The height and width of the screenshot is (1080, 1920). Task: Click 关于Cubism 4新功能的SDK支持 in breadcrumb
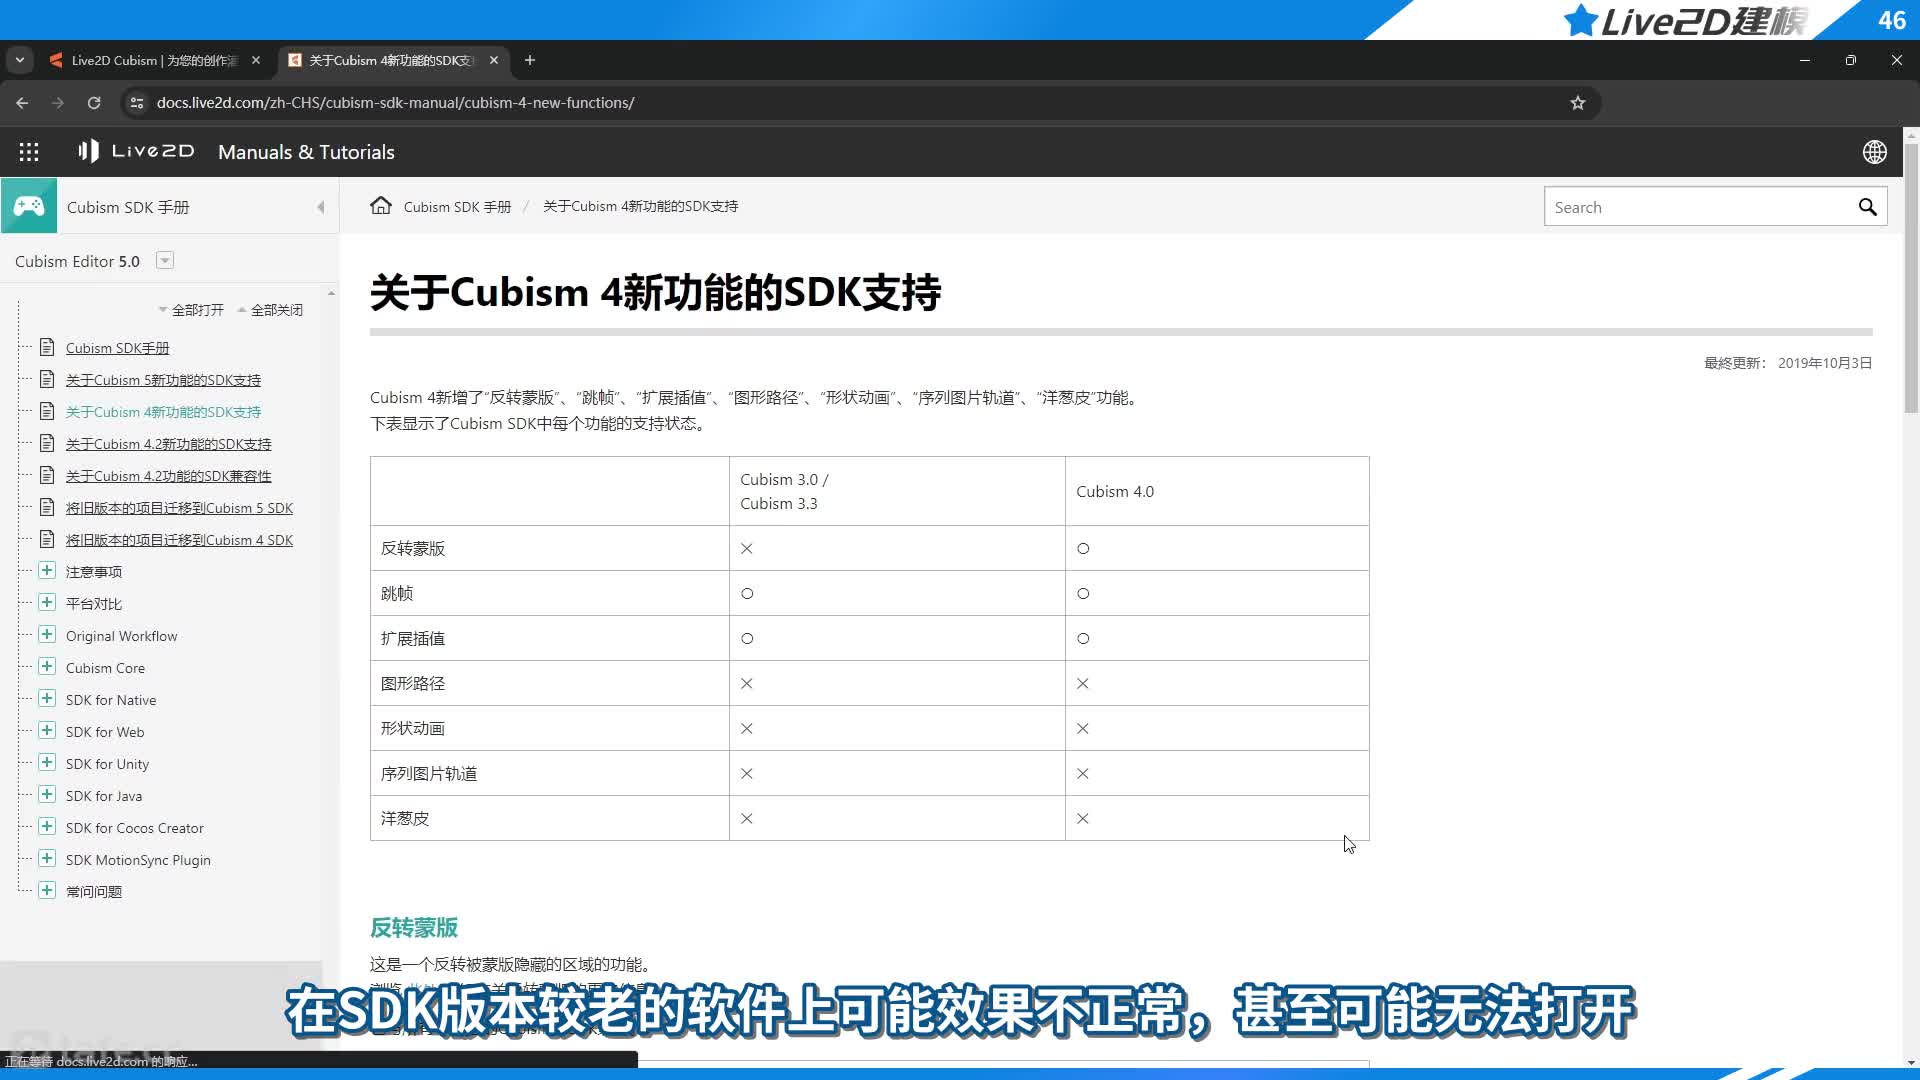tap(640, 207)
